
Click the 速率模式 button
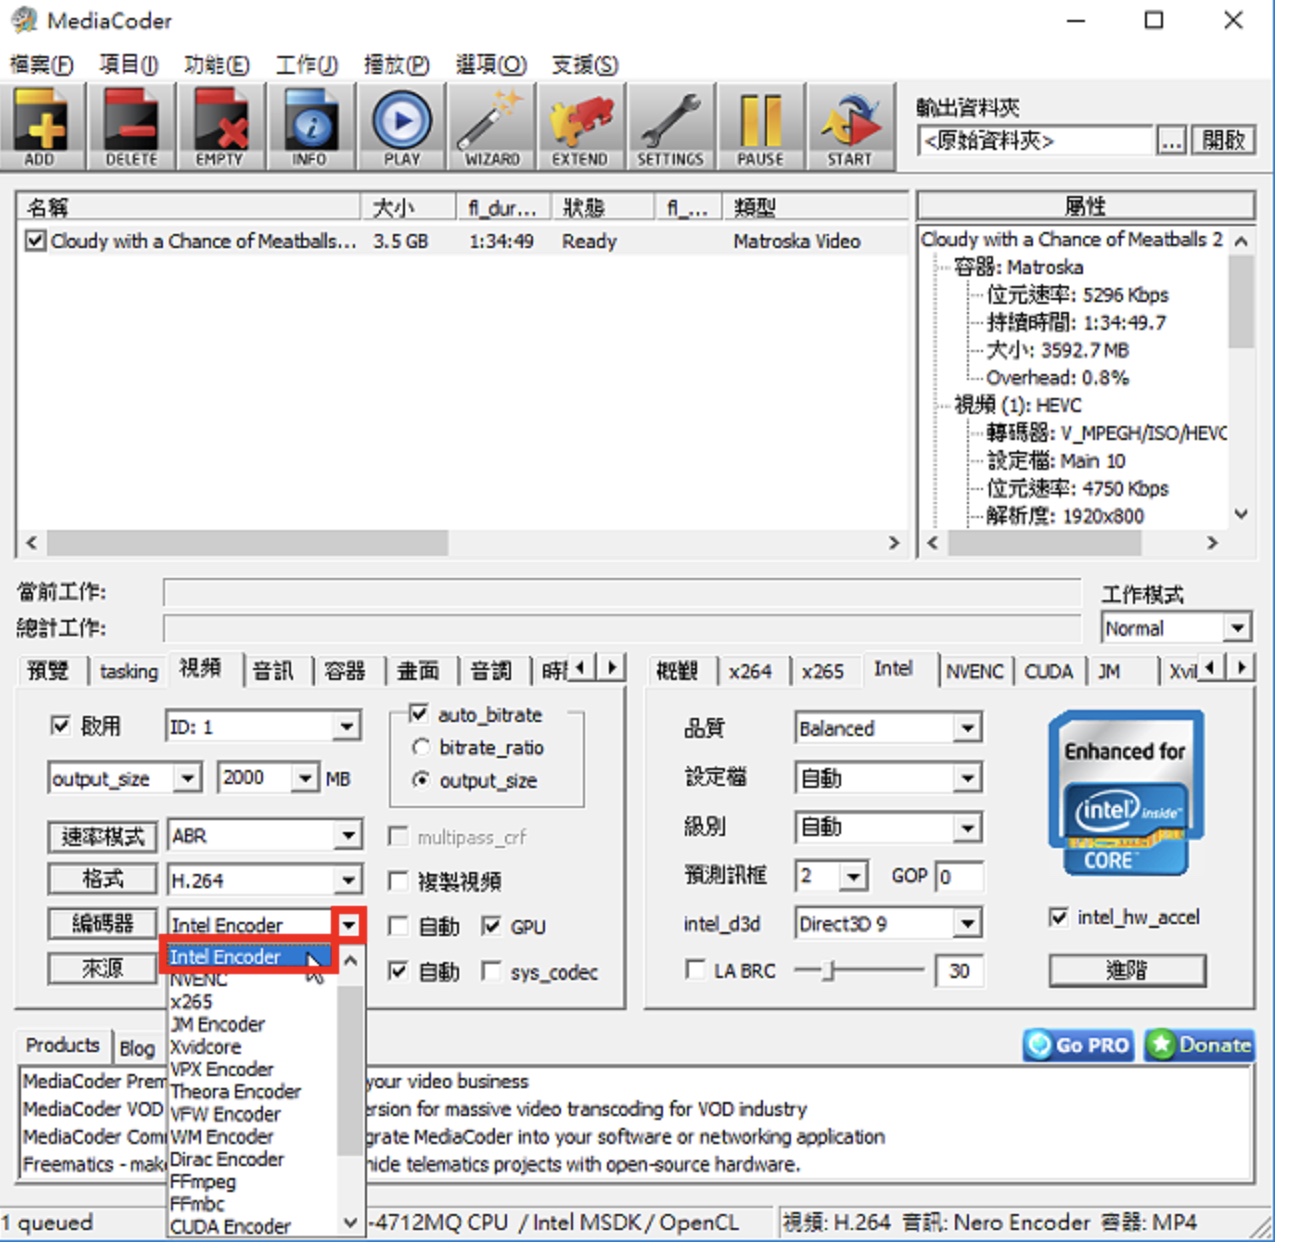point(102,836)
